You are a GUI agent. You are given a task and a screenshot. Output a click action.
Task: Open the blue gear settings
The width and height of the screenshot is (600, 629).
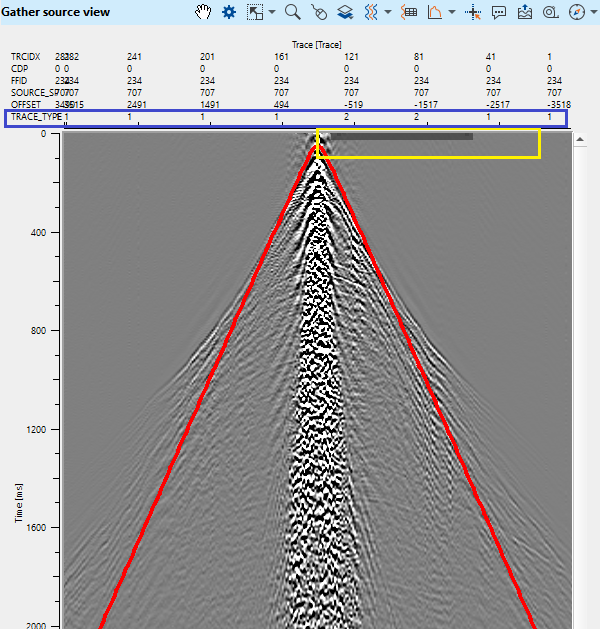pos(229,12)
